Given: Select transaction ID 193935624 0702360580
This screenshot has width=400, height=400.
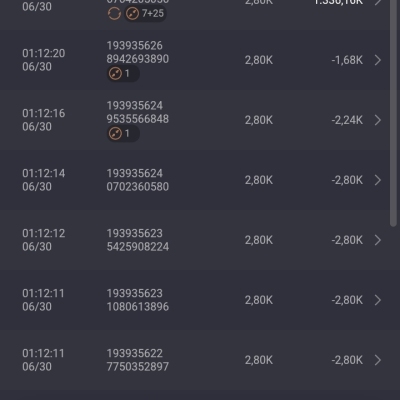Looking at the screenshot, I should click(x=138, y=180).
